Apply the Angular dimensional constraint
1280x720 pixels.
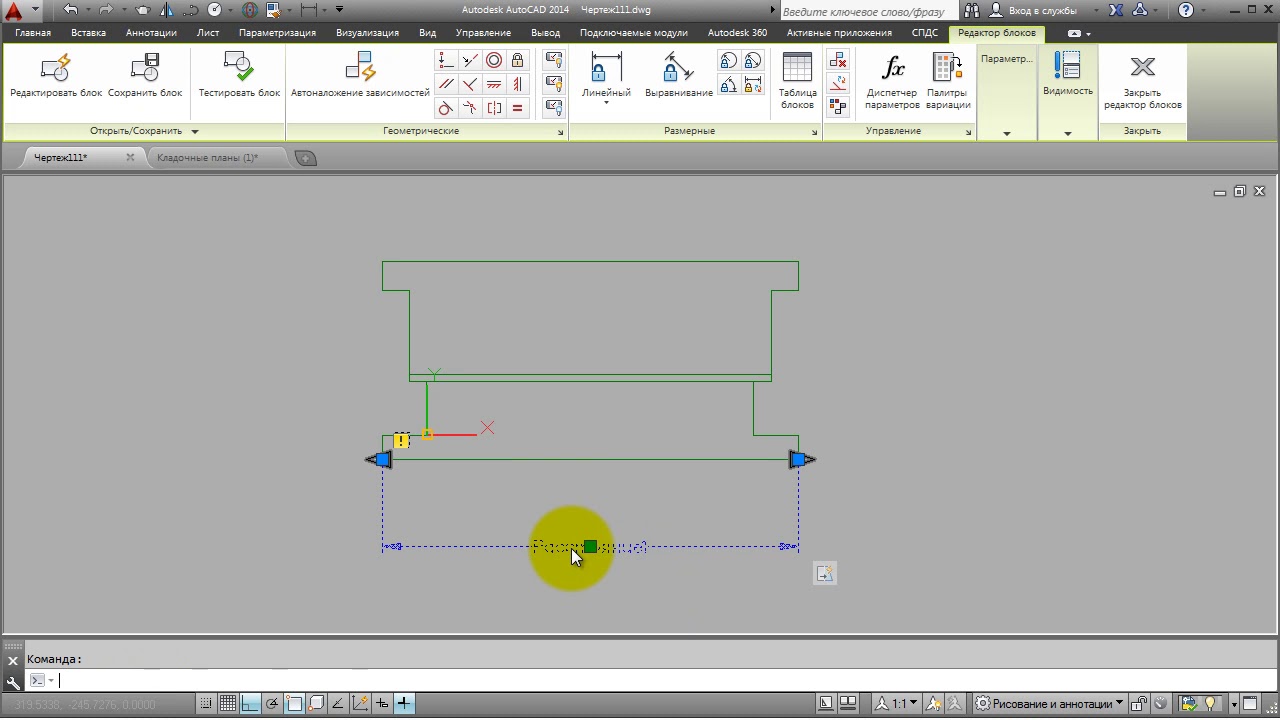point(728,85)
